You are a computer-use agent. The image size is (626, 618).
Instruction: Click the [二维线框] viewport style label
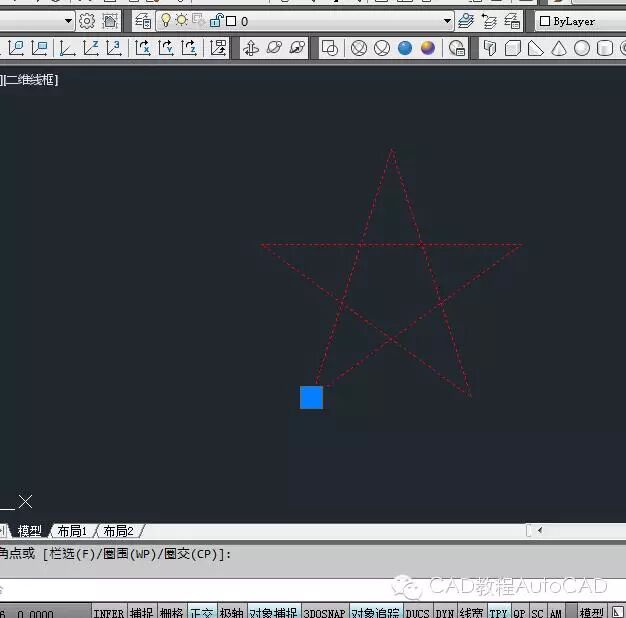30,80
